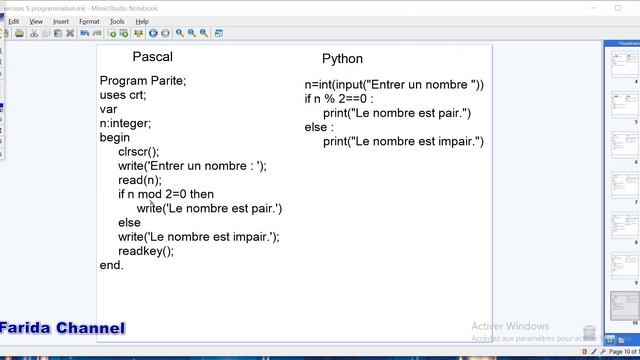Select page 9 thumbnail

[x=625, y=266]
